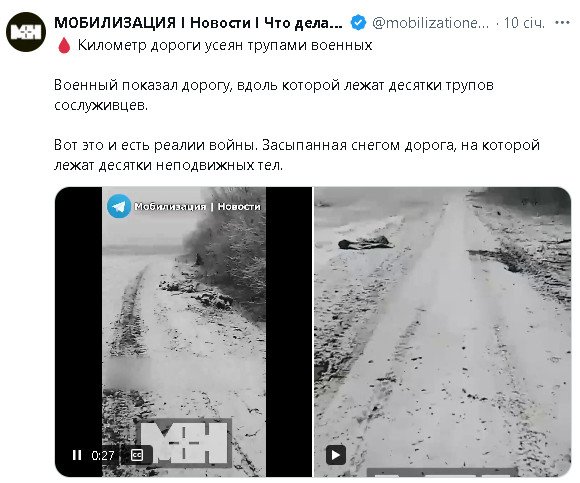
Task: Play the second video
Action: click(336, 455)
